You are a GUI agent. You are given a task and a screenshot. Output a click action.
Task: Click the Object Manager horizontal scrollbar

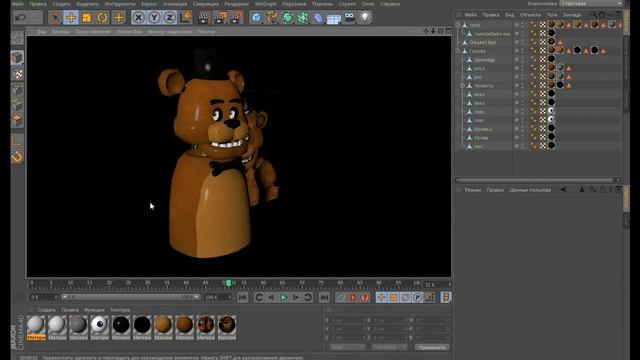pos(537,180)
